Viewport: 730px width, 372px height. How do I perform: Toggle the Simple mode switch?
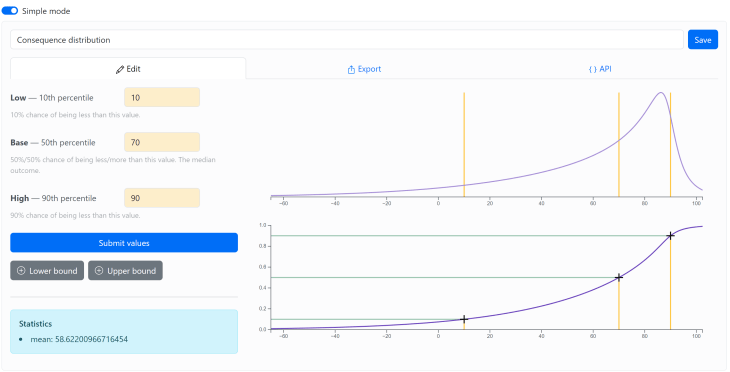pos(10,11)
